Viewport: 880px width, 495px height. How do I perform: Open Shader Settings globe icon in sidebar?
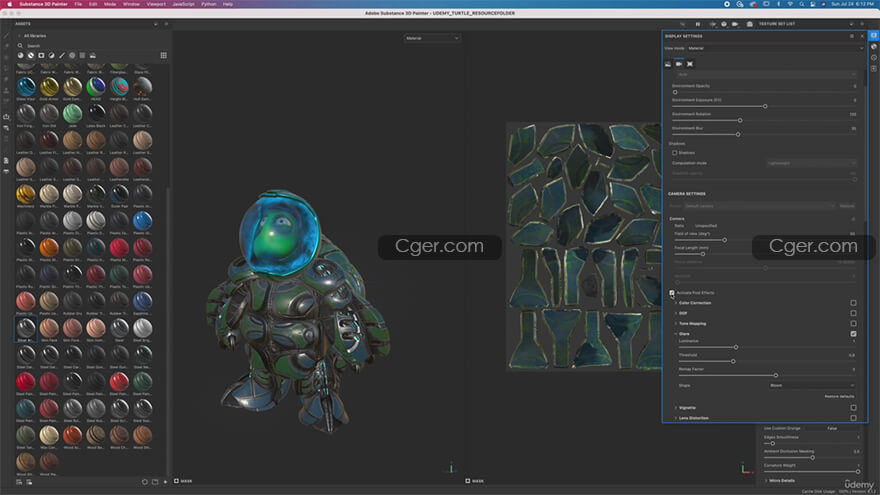pyautogui.click(x=873, y=47)
